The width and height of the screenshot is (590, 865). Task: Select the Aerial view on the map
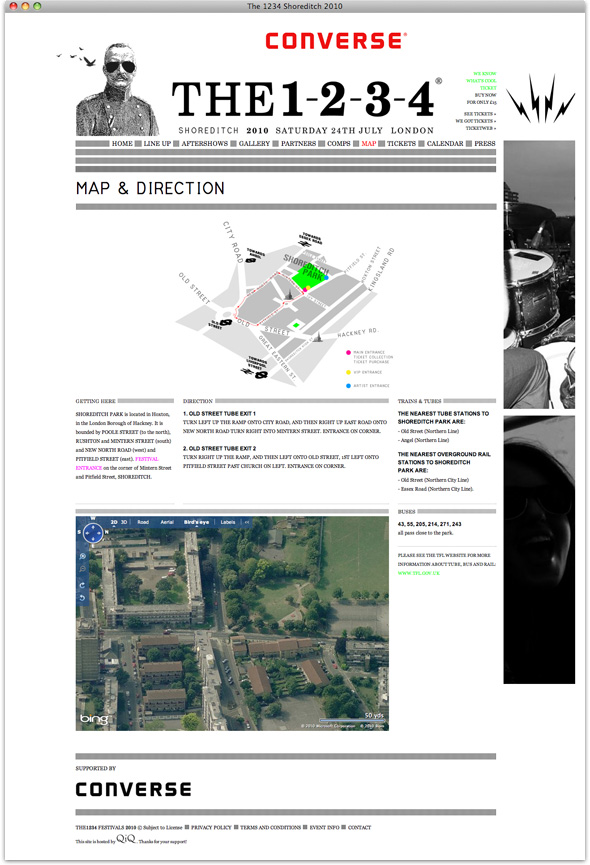[x=167, y=522]
